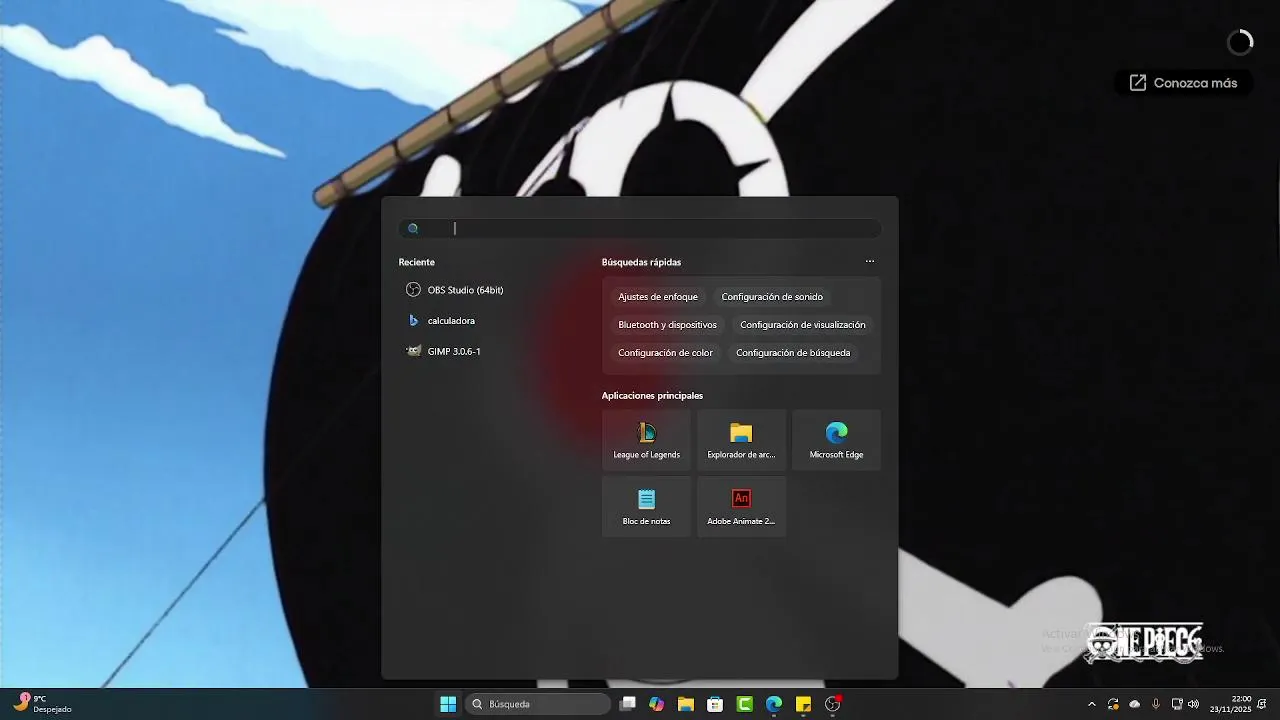Launch Adobe Animate from main apps
The image size is (1280, 720).
tap(741, 506)
